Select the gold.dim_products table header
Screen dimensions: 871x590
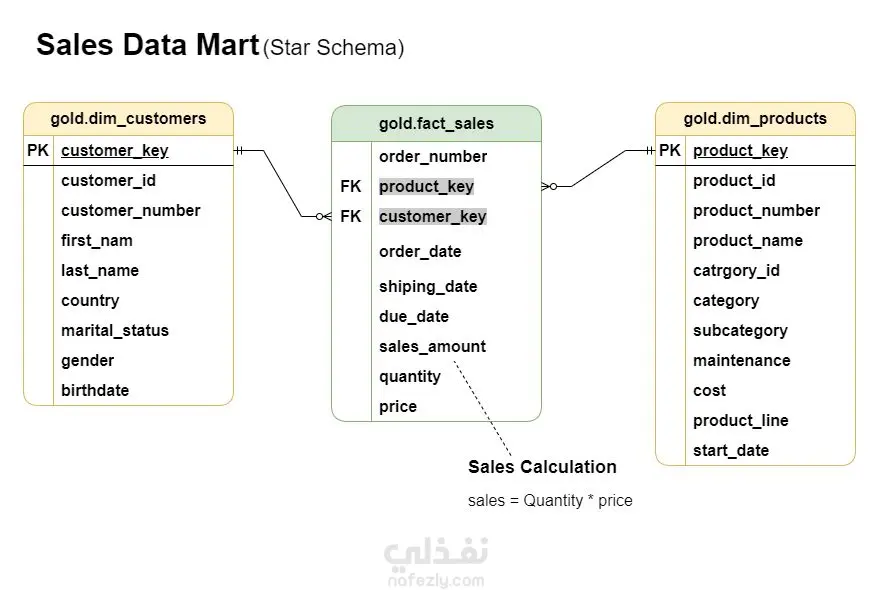(x=755, y=119)
